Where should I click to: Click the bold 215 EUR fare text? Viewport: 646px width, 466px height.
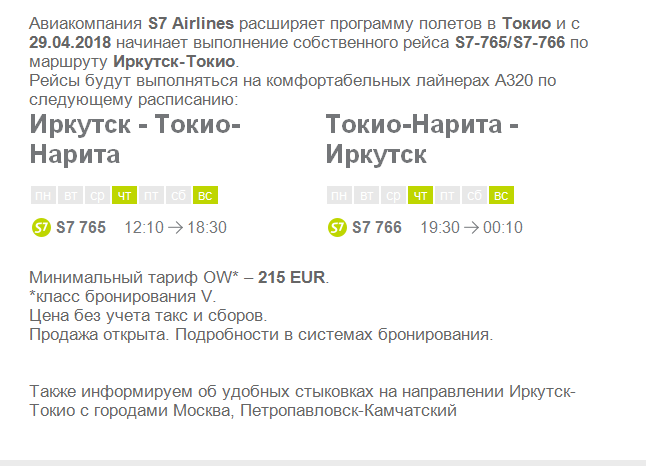pyautogui.click(x=292, y=277)
